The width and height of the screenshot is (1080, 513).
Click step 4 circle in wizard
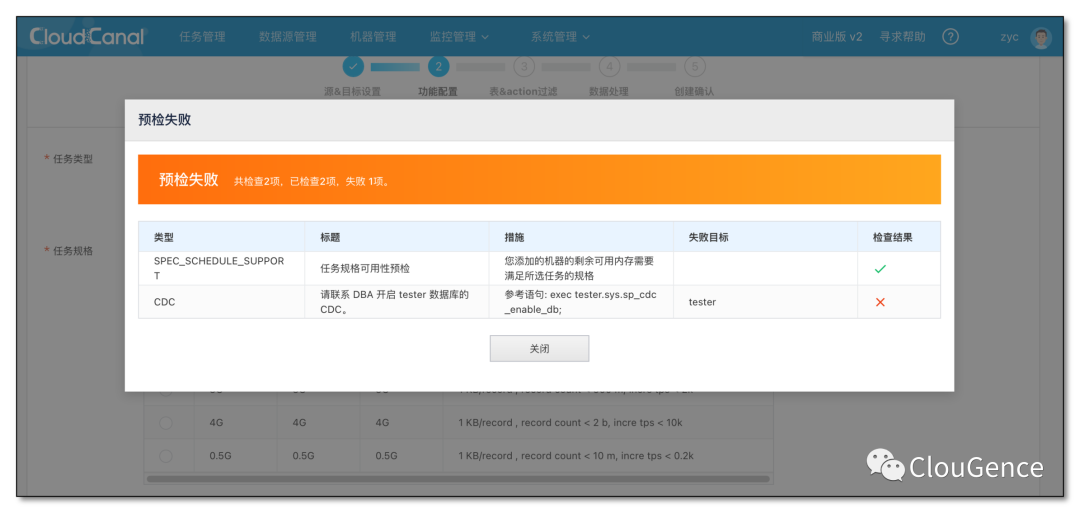tap(610, 67)
